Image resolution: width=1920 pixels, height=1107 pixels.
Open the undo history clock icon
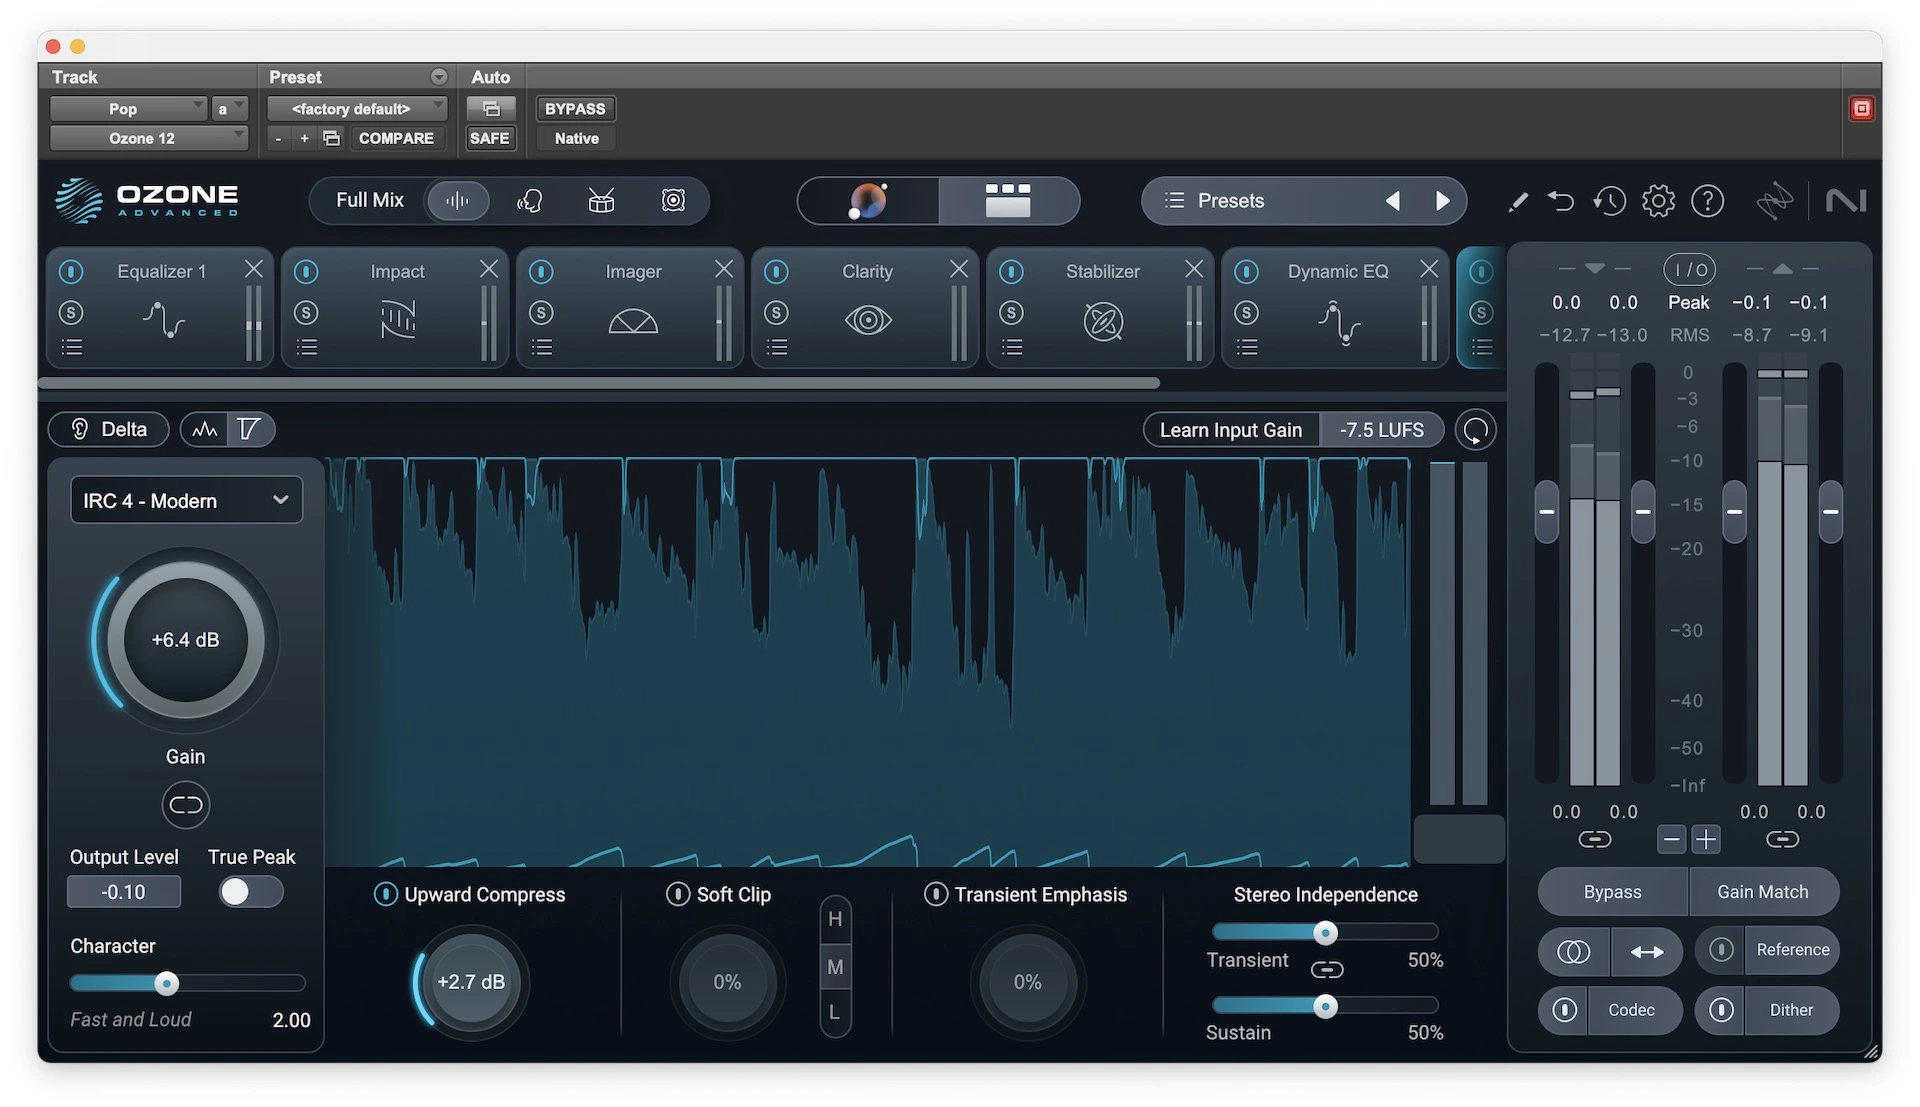[x=1609, y=201]
